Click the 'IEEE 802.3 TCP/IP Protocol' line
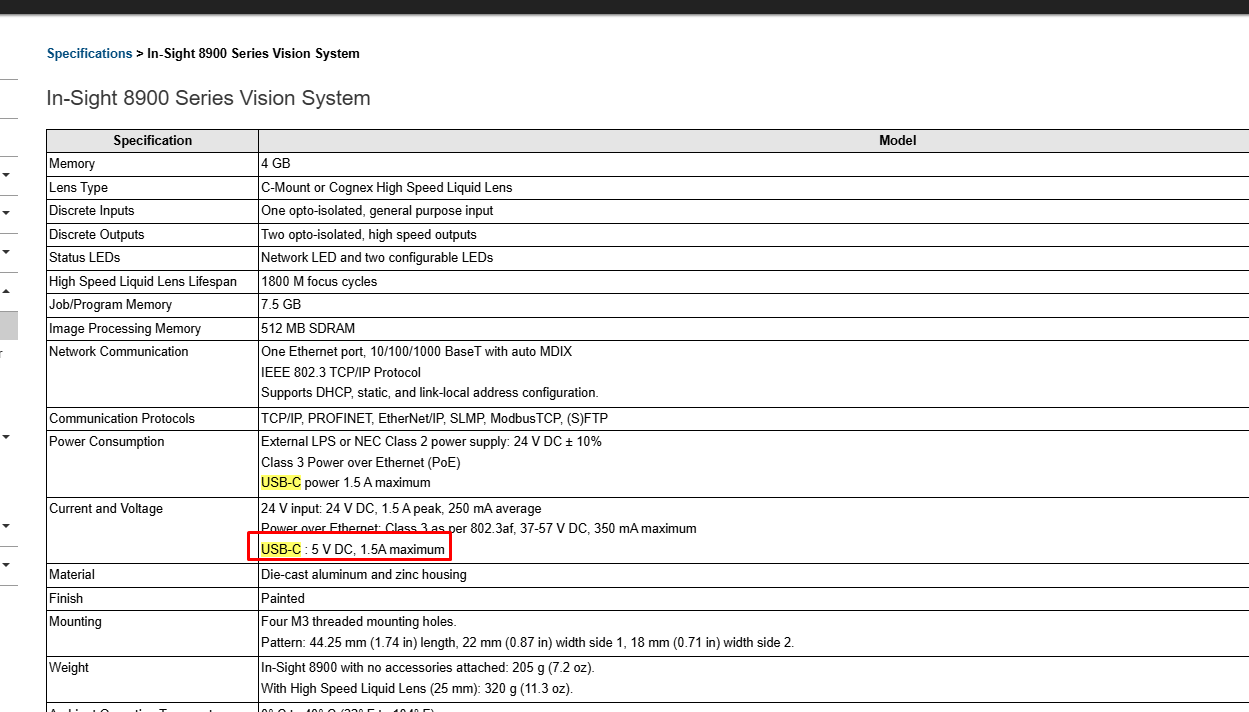Image resolution: width=1249 pixels, height=712 pixels. 341,372
